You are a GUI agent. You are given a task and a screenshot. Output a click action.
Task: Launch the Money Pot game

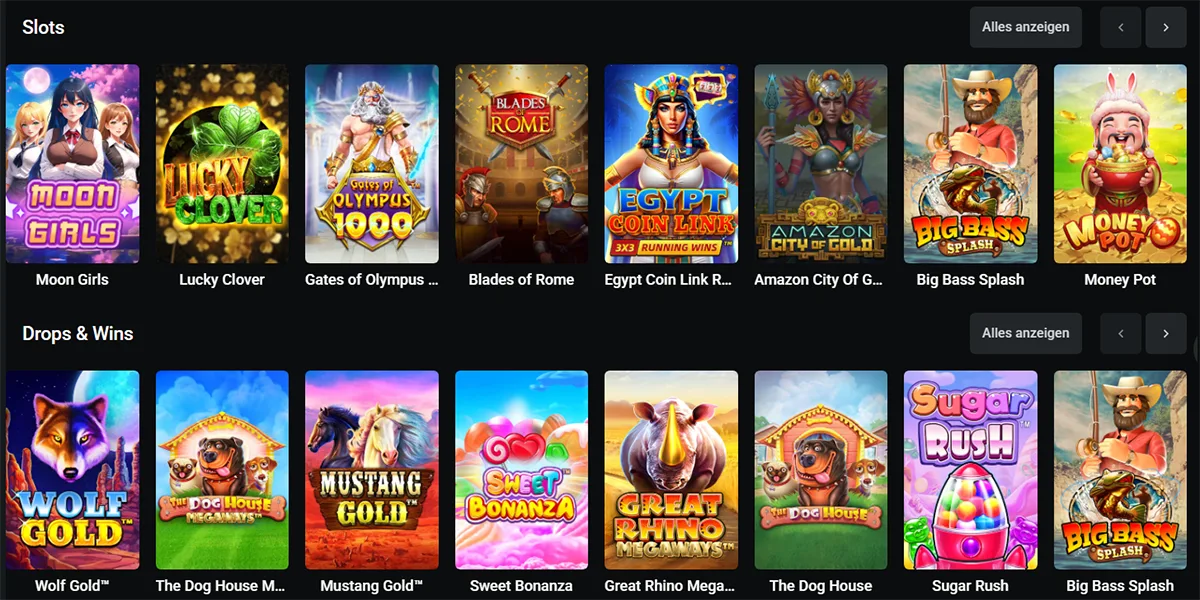coord(1120,164)
